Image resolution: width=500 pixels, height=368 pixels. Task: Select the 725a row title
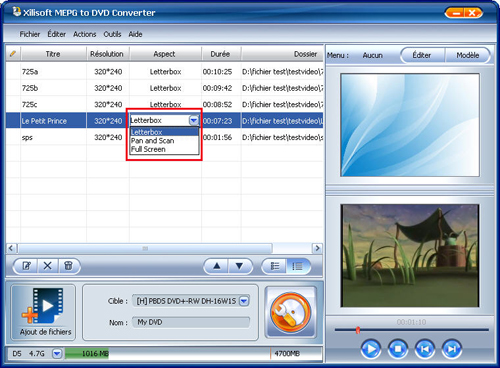pos(30,72)
